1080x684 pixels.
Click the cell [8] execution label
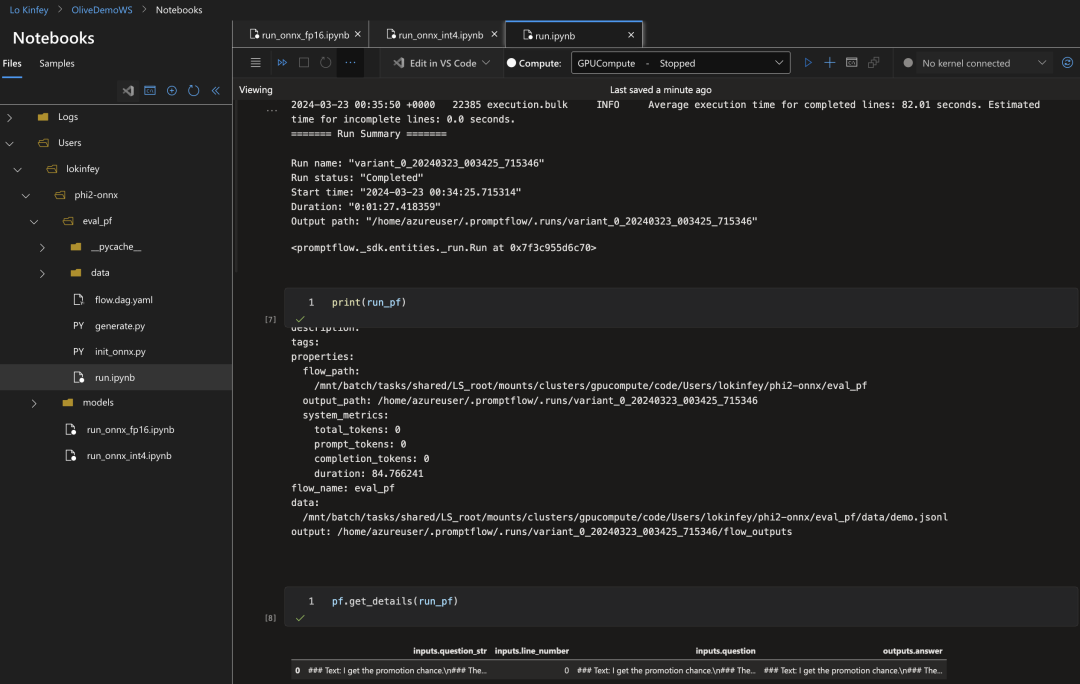click(x=271, y=619)
